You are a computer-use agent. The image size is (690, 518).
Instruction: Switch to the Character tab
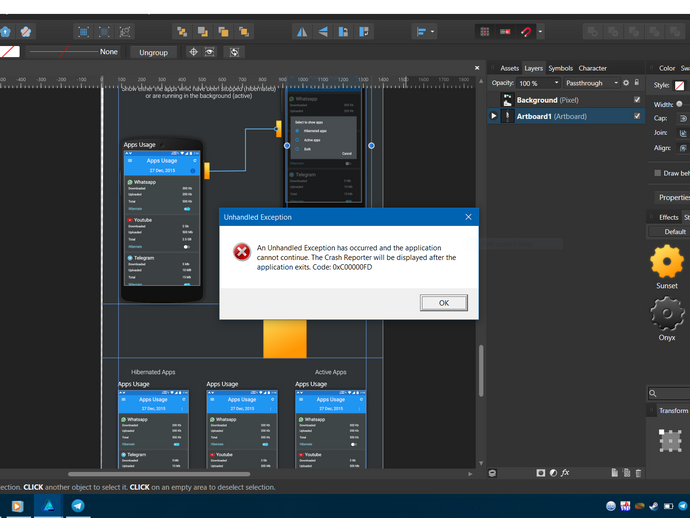(592, 68)
